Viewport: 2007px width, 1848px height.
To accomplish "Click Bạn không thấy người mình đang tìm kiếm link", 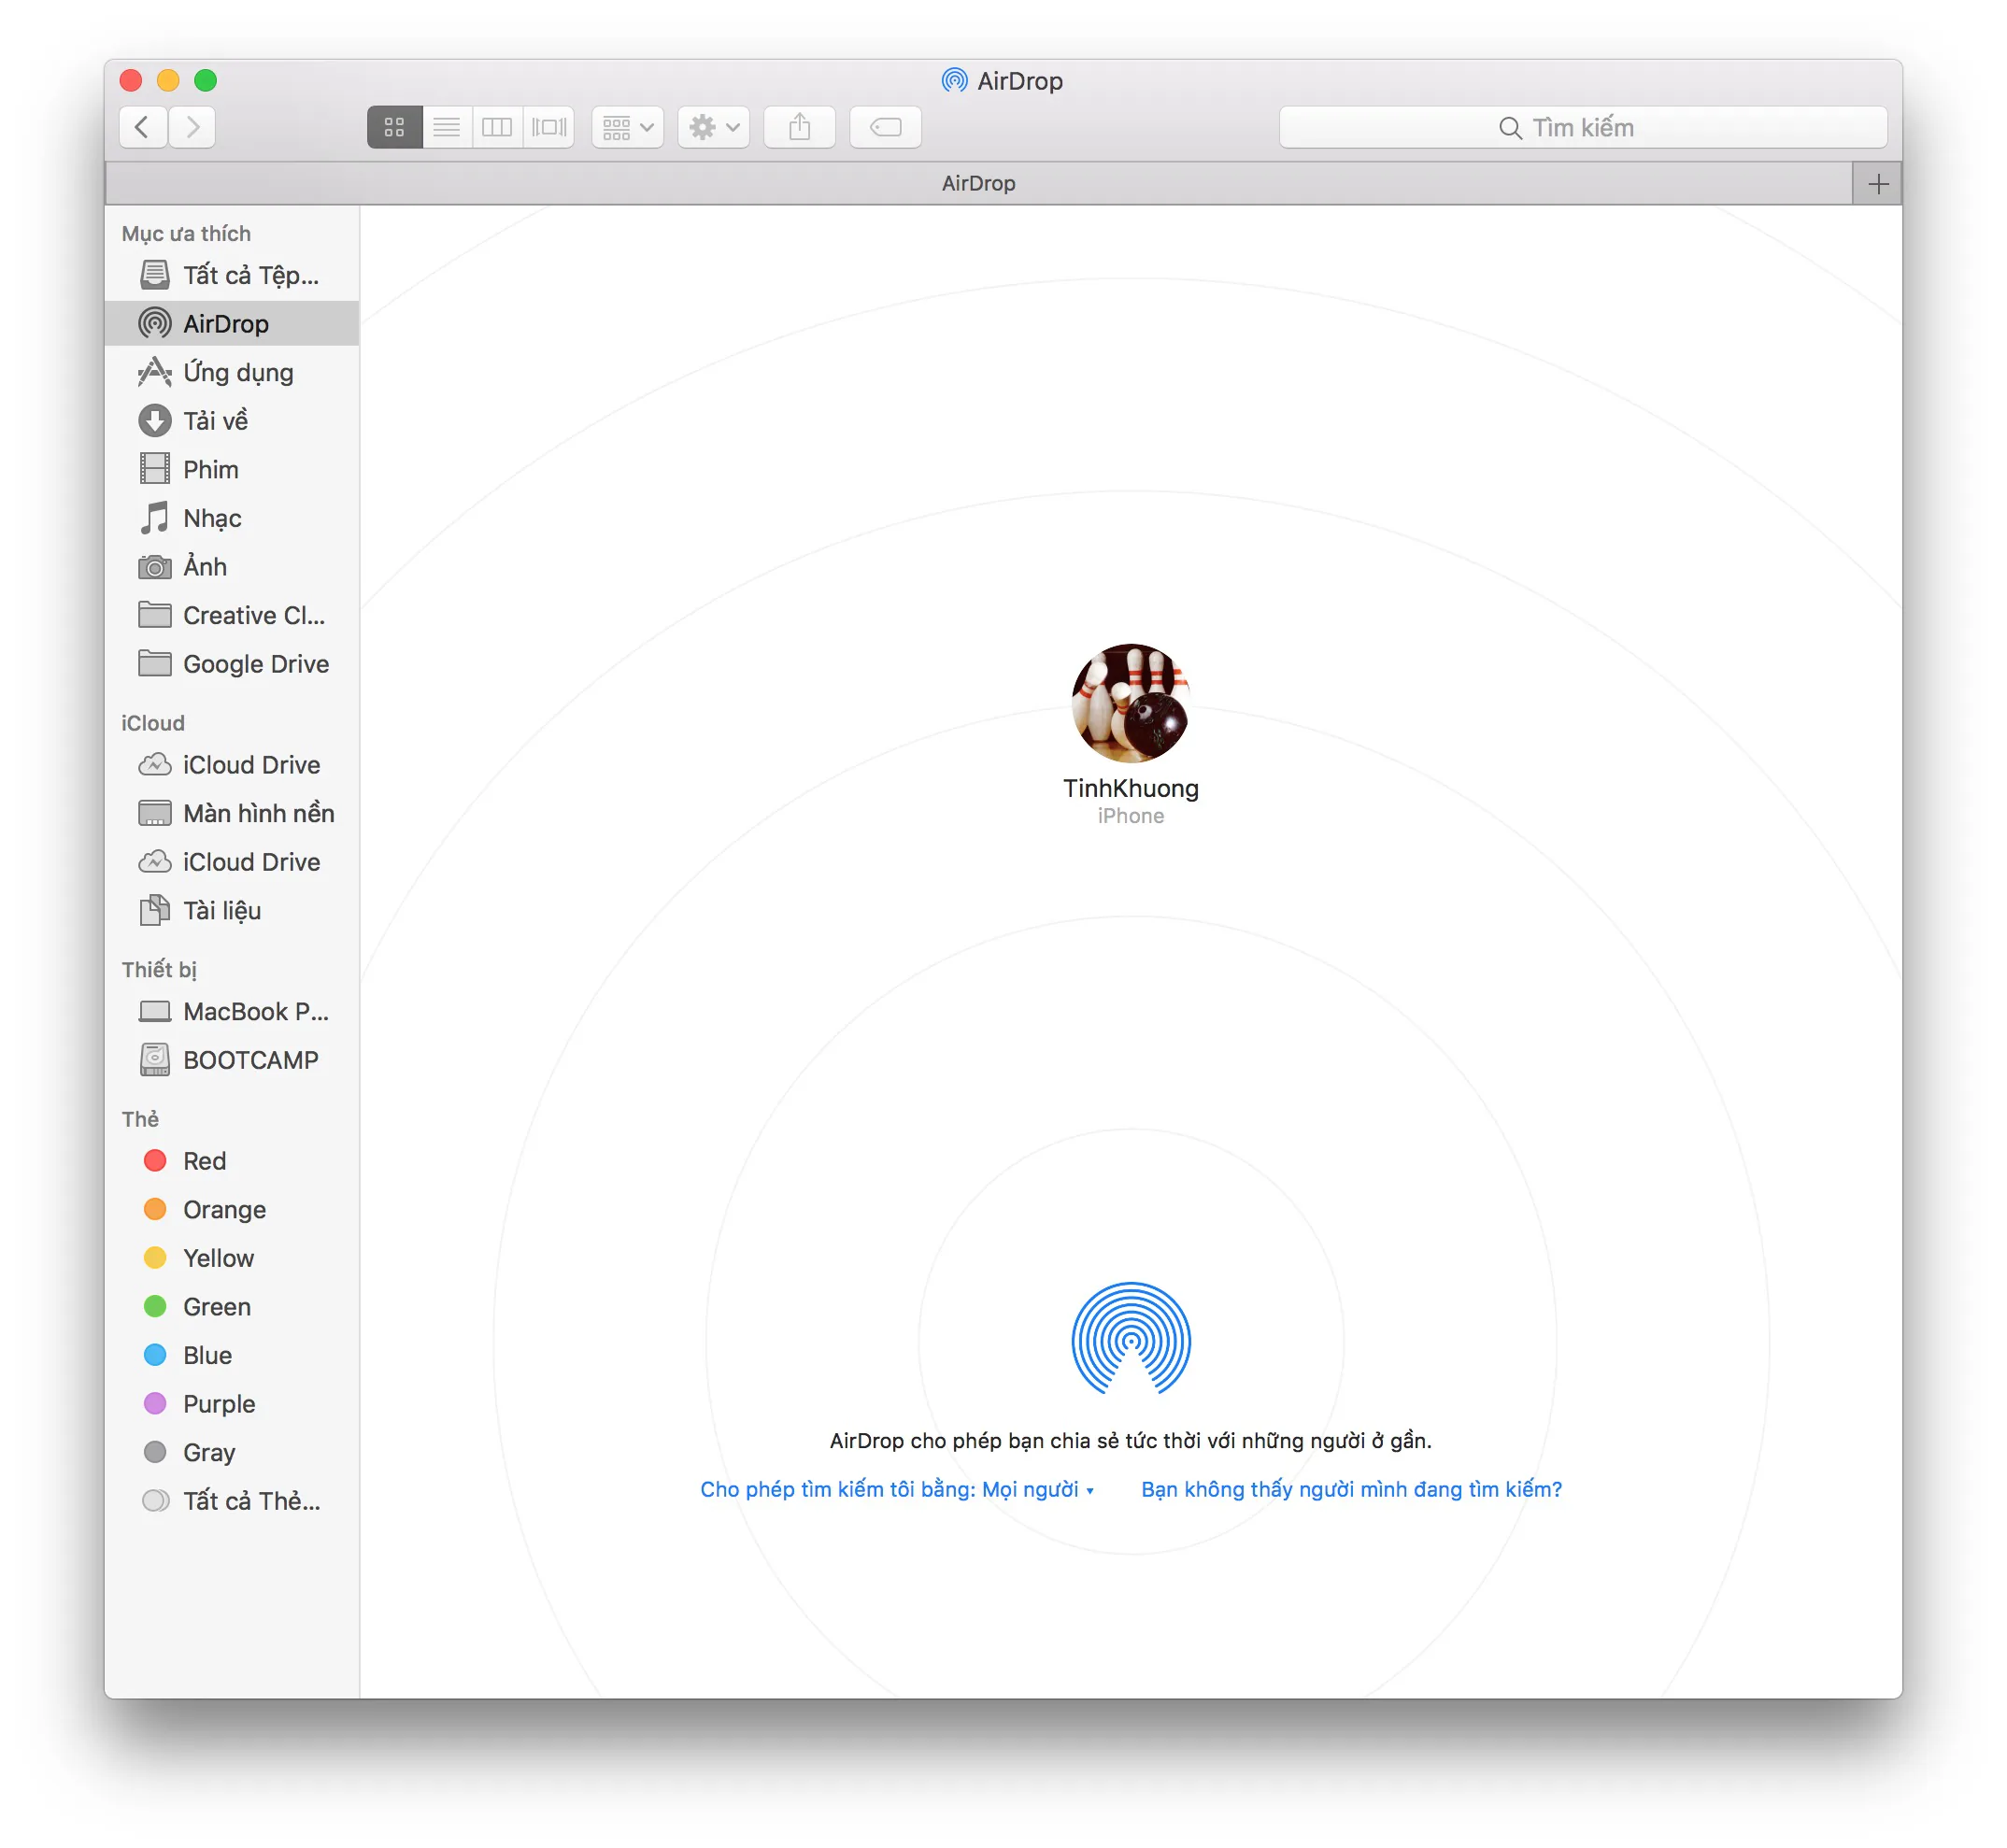I will (1351, 1489).
